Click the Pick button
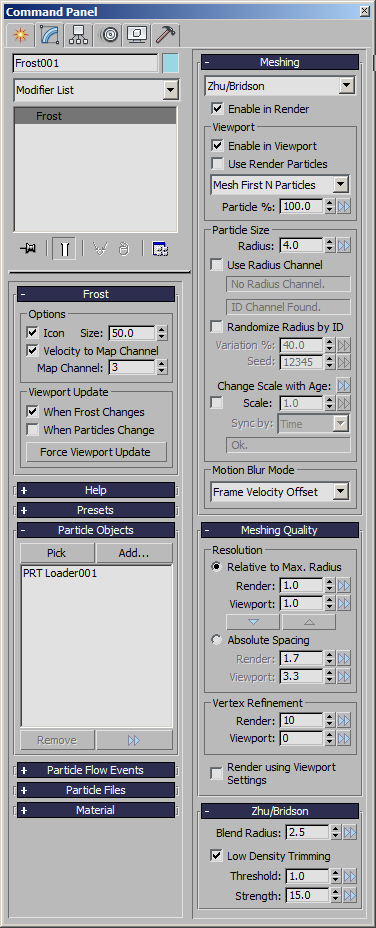The width and height of the screenshot is (376, 928). (x=57, y=553)
